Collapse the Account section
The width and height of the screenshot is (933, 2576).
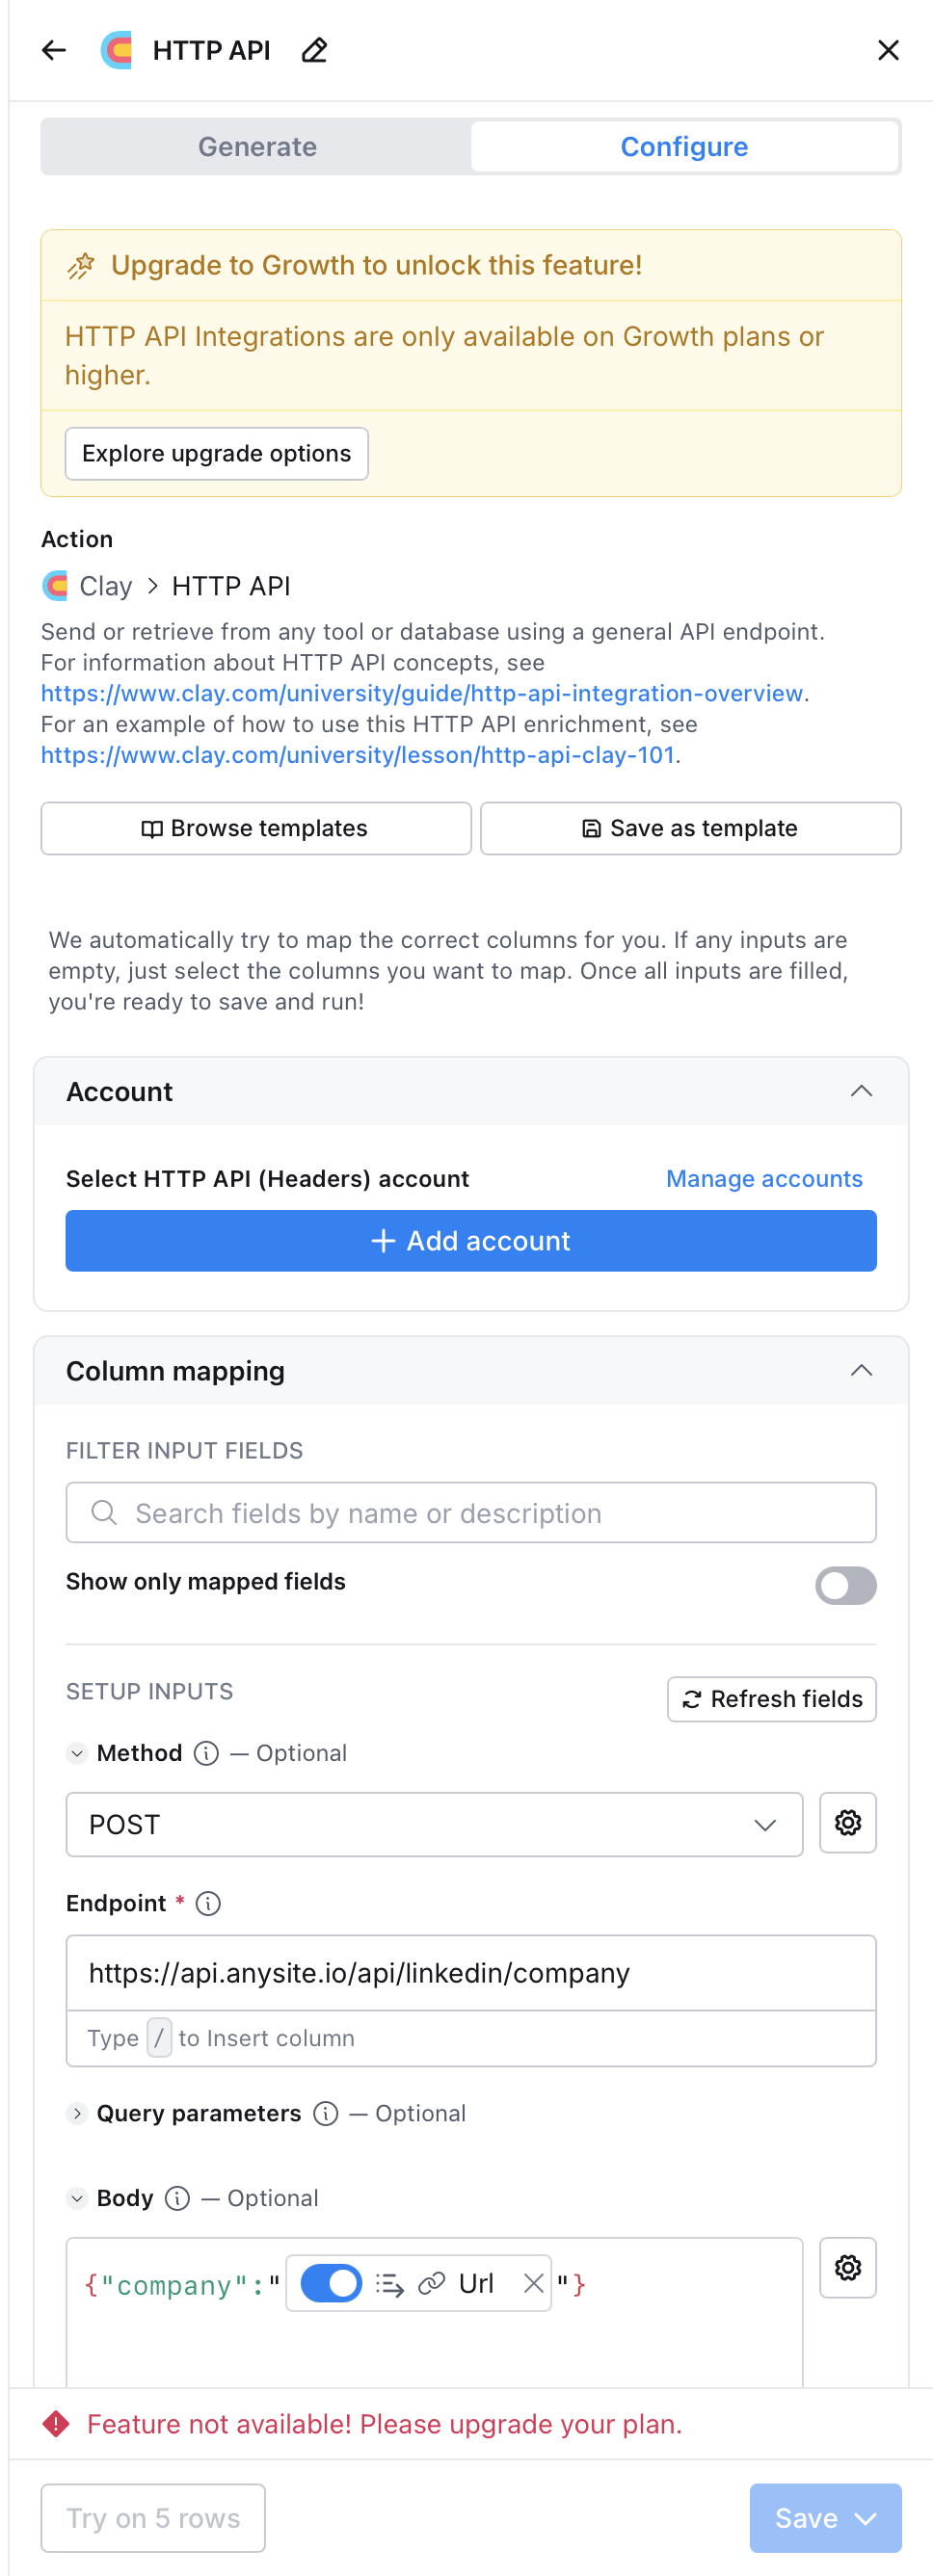click(x=862, y=1092)
